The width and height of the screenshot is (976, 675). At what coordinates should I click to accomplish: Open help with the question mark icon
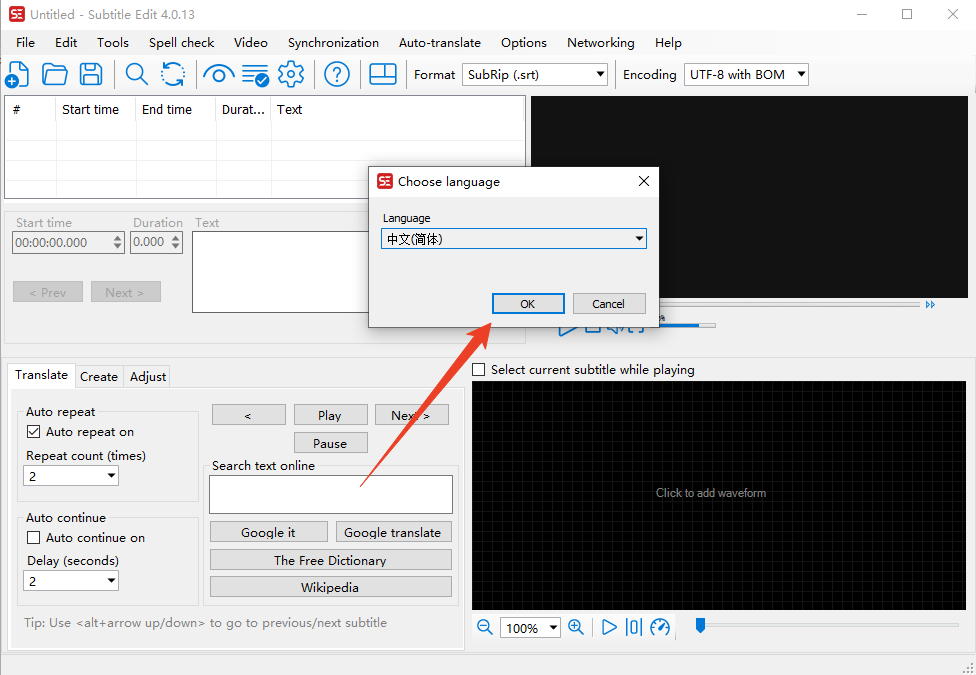tap(337, 75)
